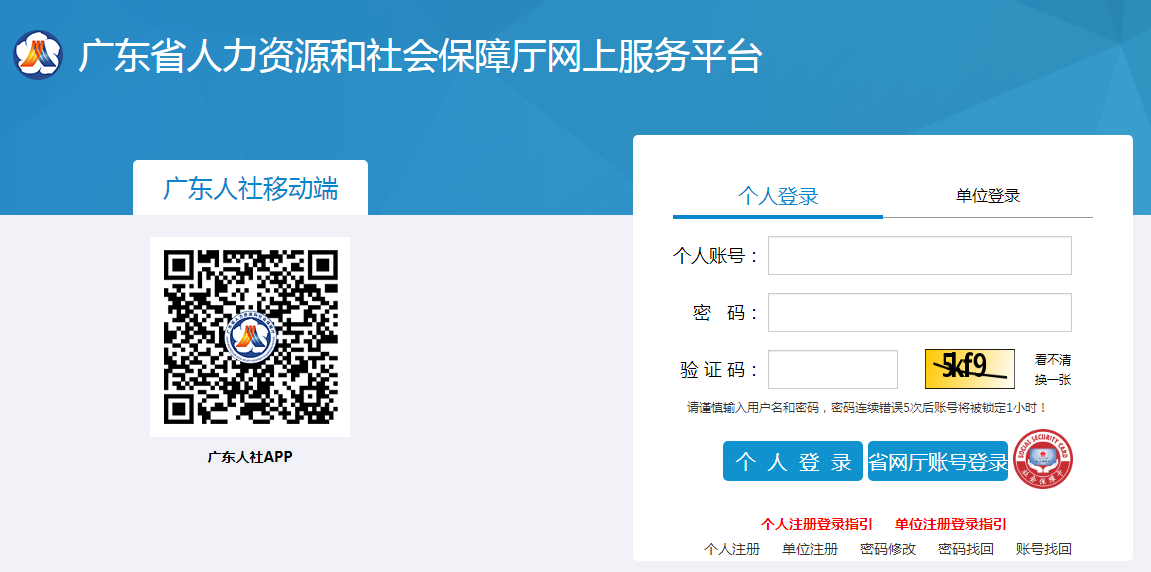Click the 个人登录 blue button
The image size is (1151, 572).
[x=793, y=461]
